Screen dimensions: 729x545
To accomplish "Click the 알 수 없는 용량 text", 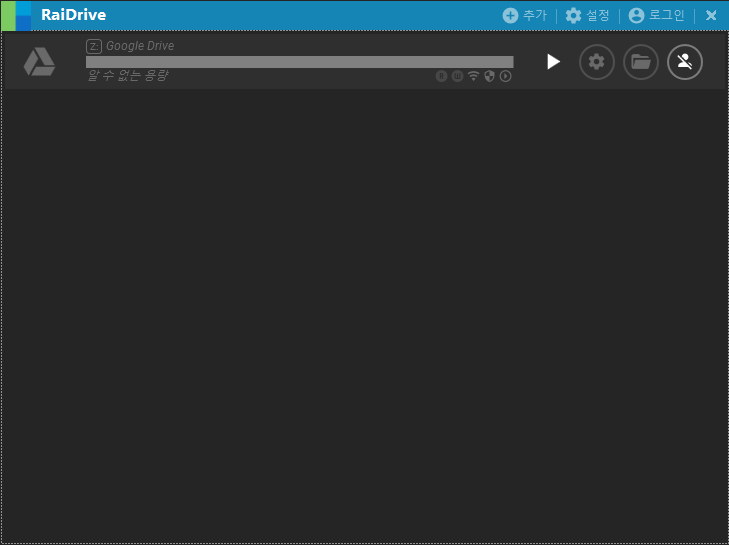I will coord(127,75).
